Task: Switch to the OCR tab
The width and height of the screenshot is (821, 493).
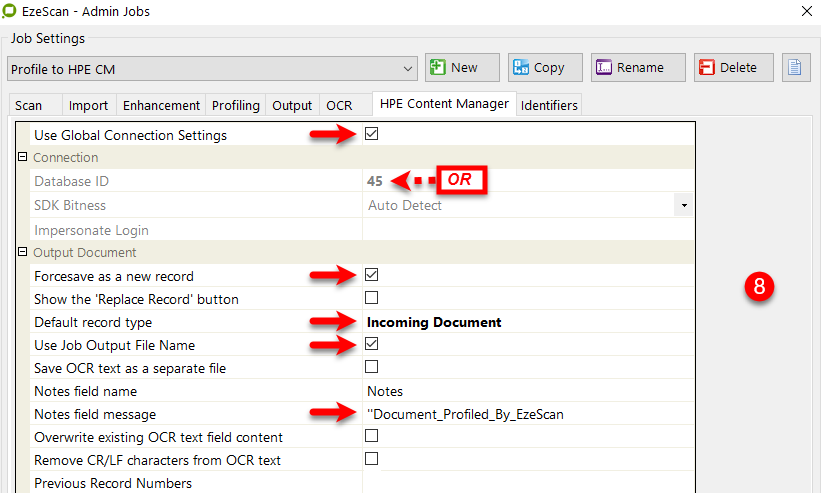Action: (x=339, y=105)
